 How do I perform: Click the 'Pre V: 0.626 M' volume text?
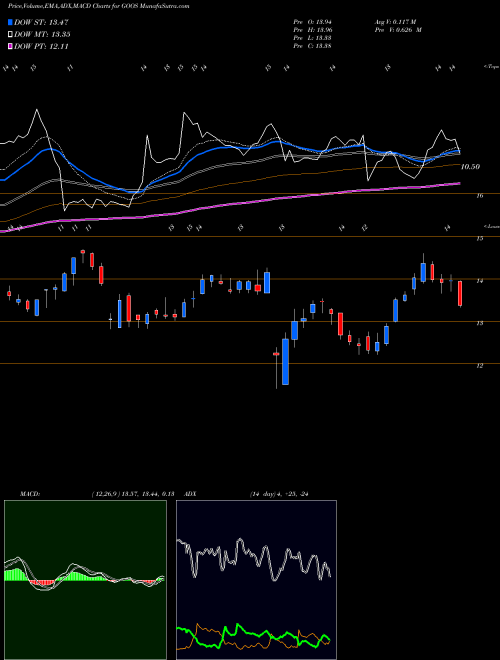click(x=398, y=30)
